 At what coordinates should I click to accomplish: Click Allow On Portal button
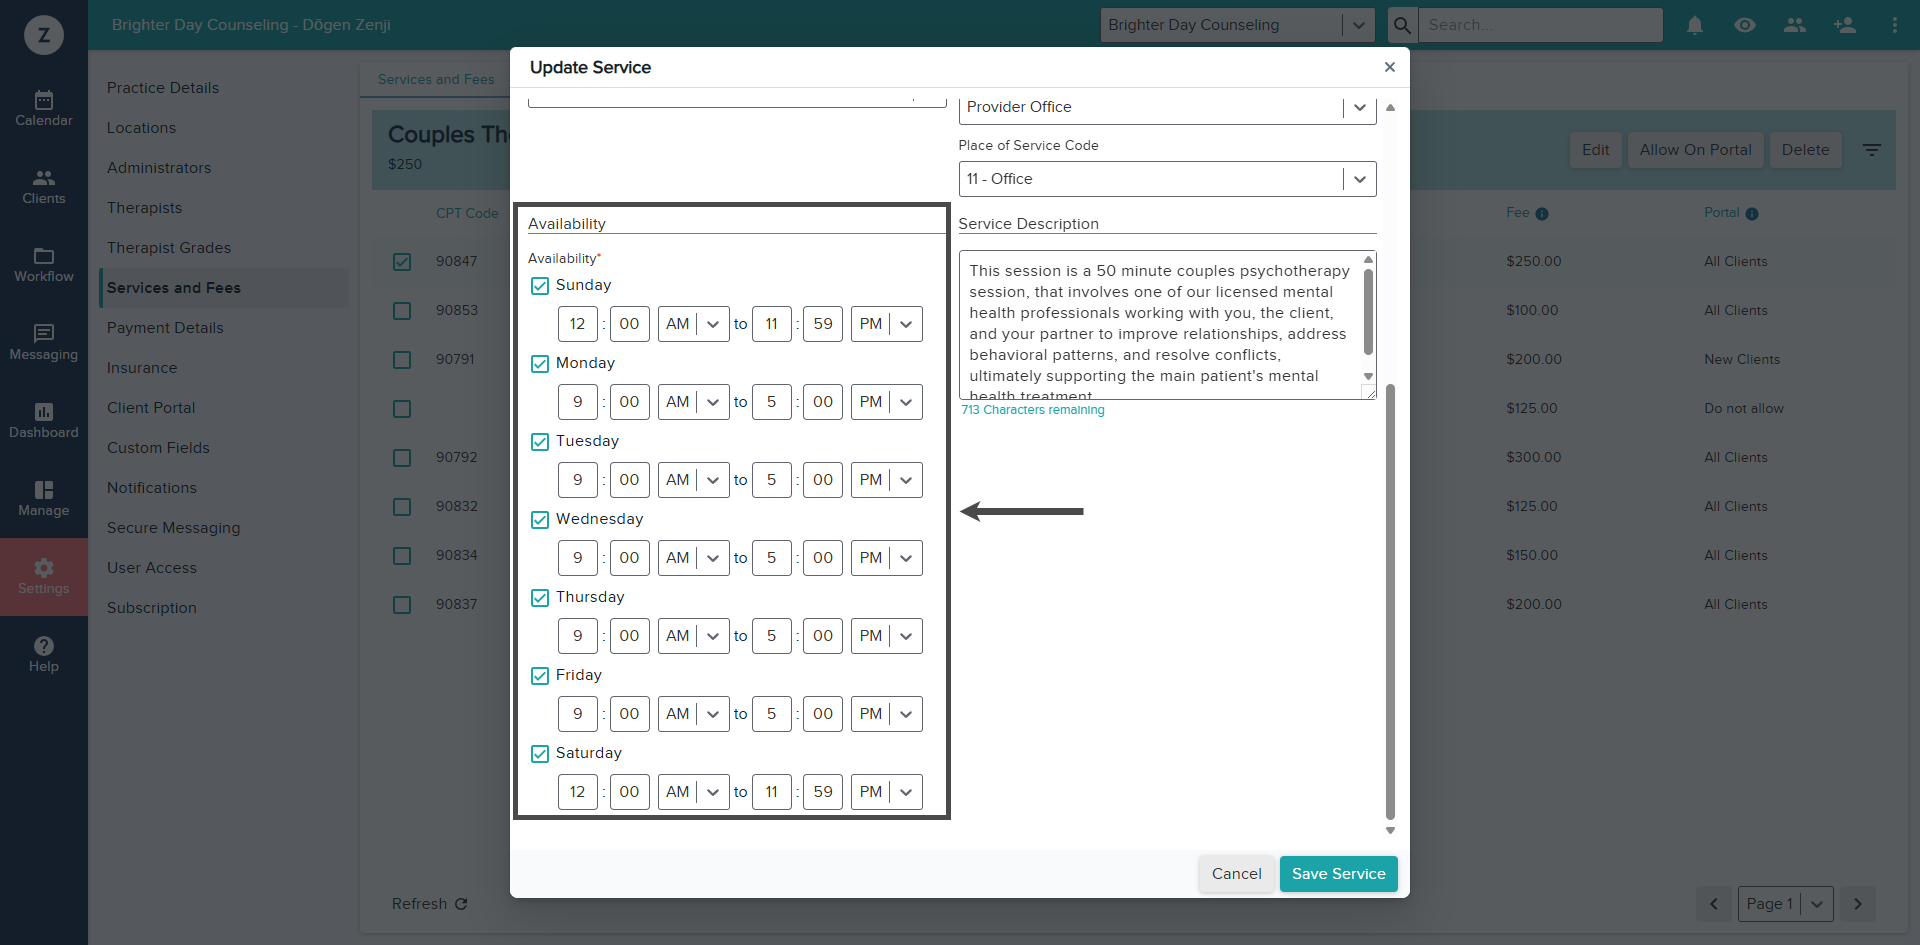(1696, 150)
